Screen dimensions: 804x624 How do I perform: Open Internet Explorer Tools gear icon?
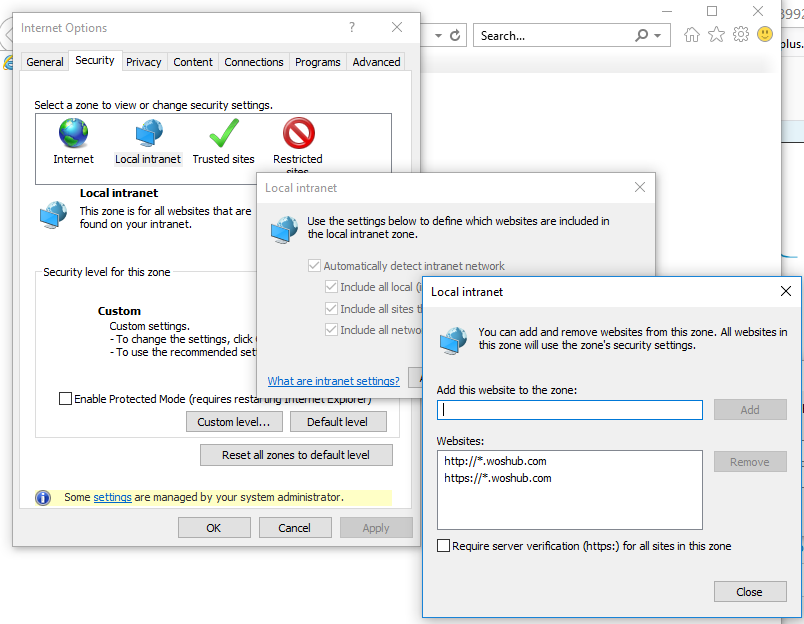tap(740, 34)
